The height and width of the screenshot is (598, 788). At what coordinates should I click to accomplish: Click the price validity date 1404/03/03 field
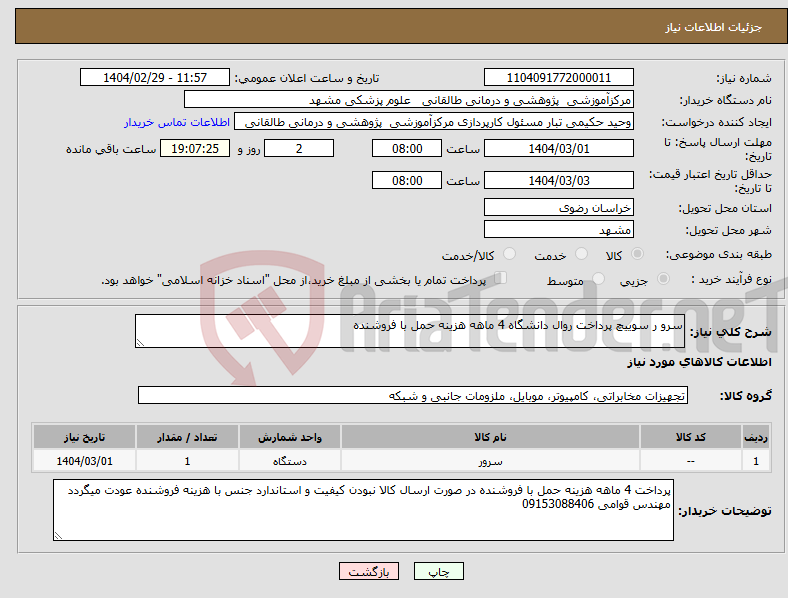point(558,180)
